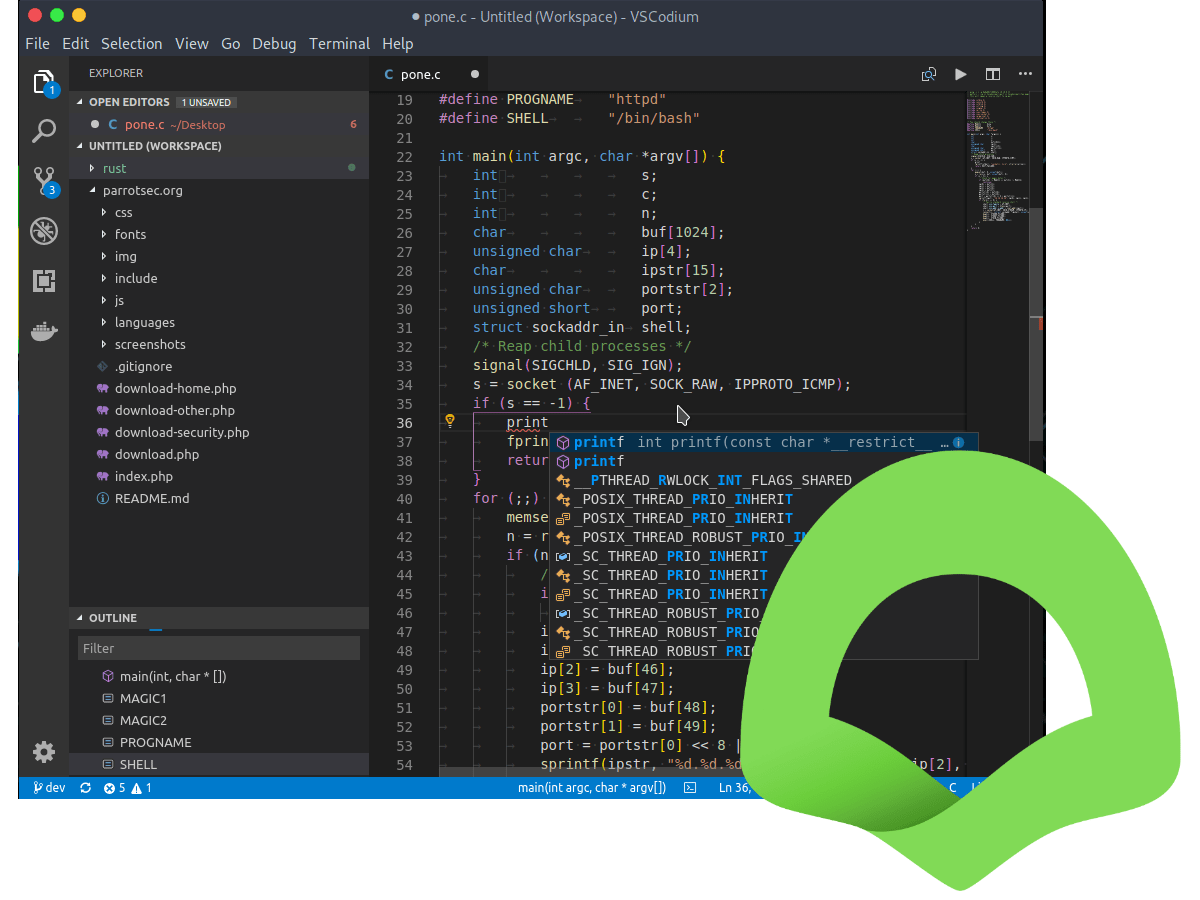The image size is (1200, 900).
Task: Collapse the Open Editors section
Action: pyautogui.click(x=219, y=102)
